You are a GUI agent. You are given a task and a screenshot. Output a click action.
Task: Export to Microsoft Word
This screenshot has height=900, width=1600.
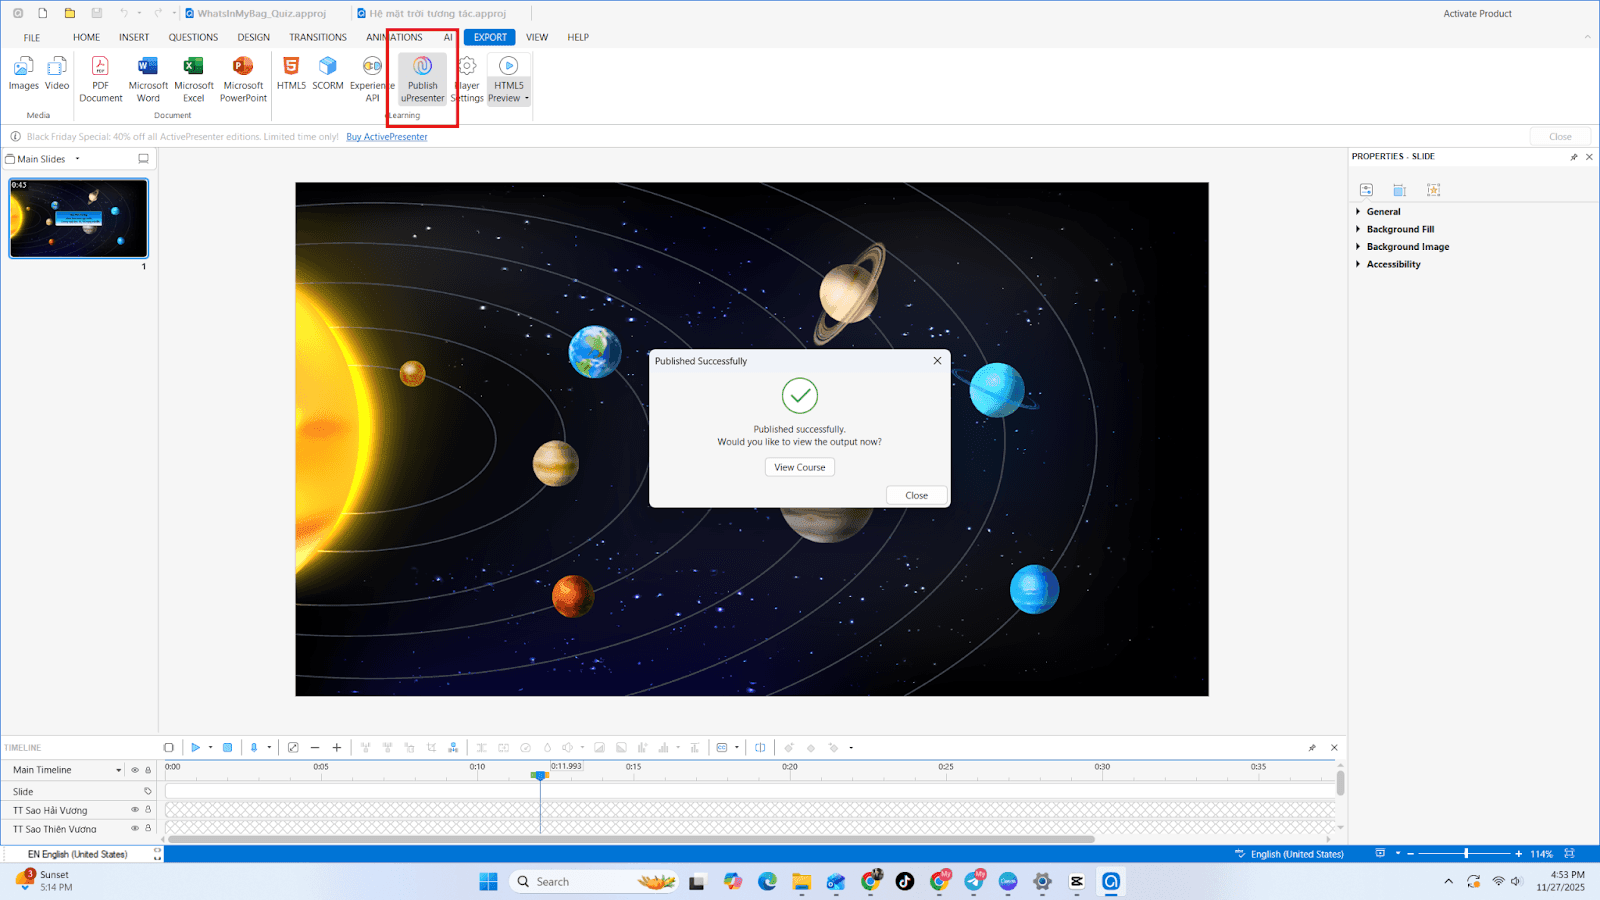click(x=148, y=79)
